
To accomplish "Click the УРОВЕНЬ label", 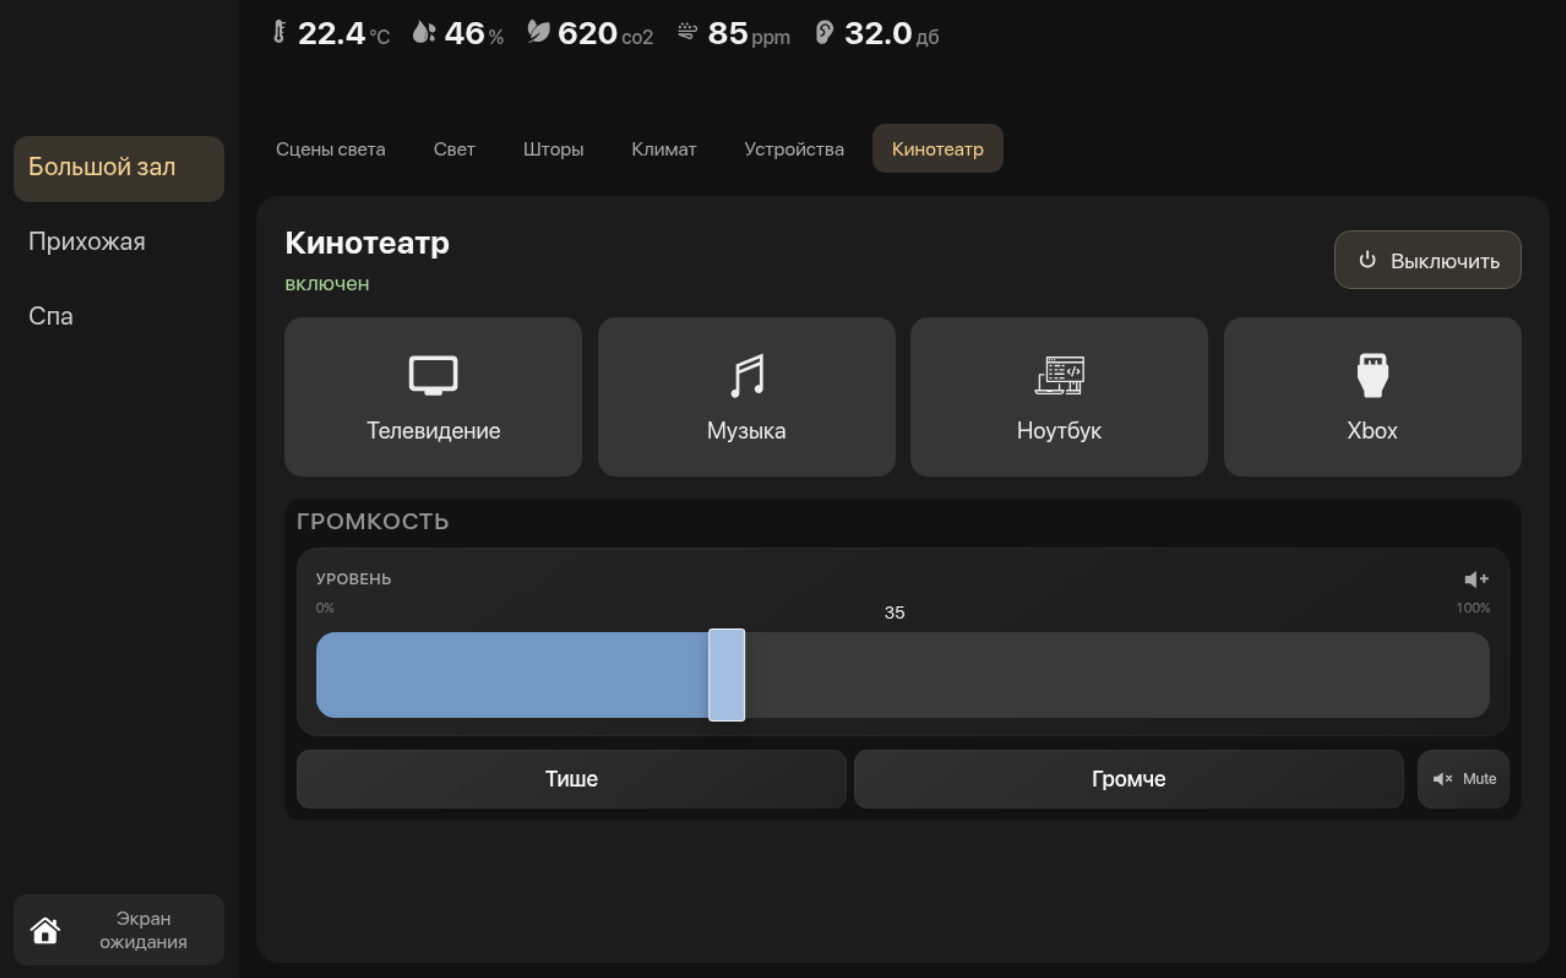I will [x=353, y=579].
